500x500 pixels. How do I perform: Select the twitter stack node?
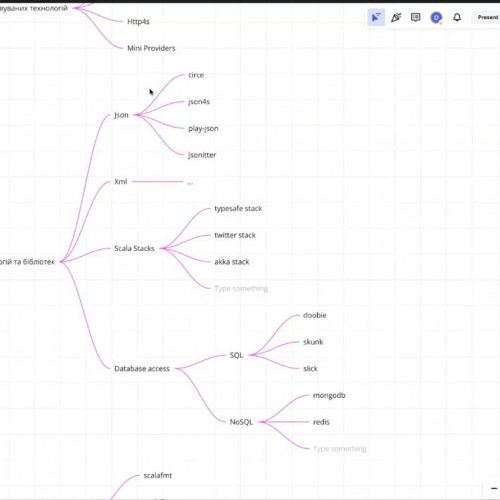[235, 235]
